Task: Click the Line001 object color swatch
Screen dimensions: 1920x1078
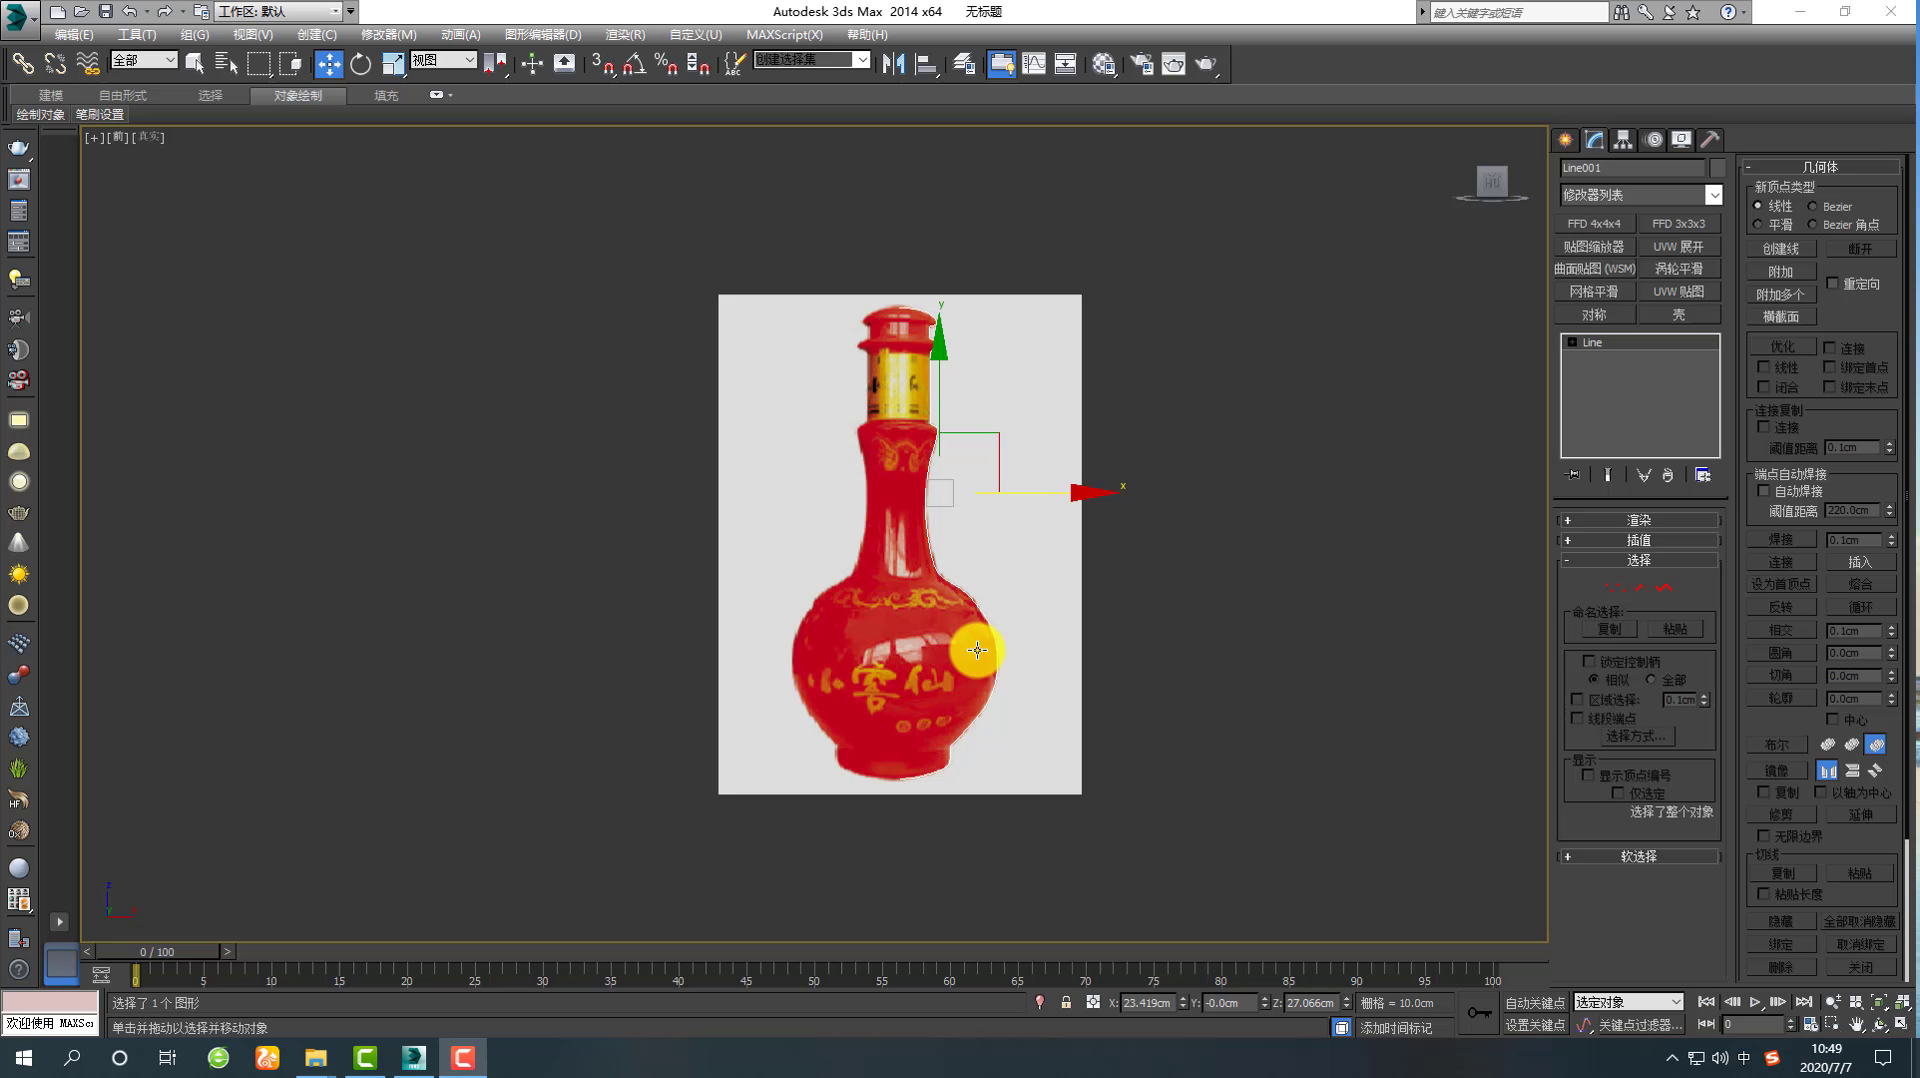Action: 1717,168
